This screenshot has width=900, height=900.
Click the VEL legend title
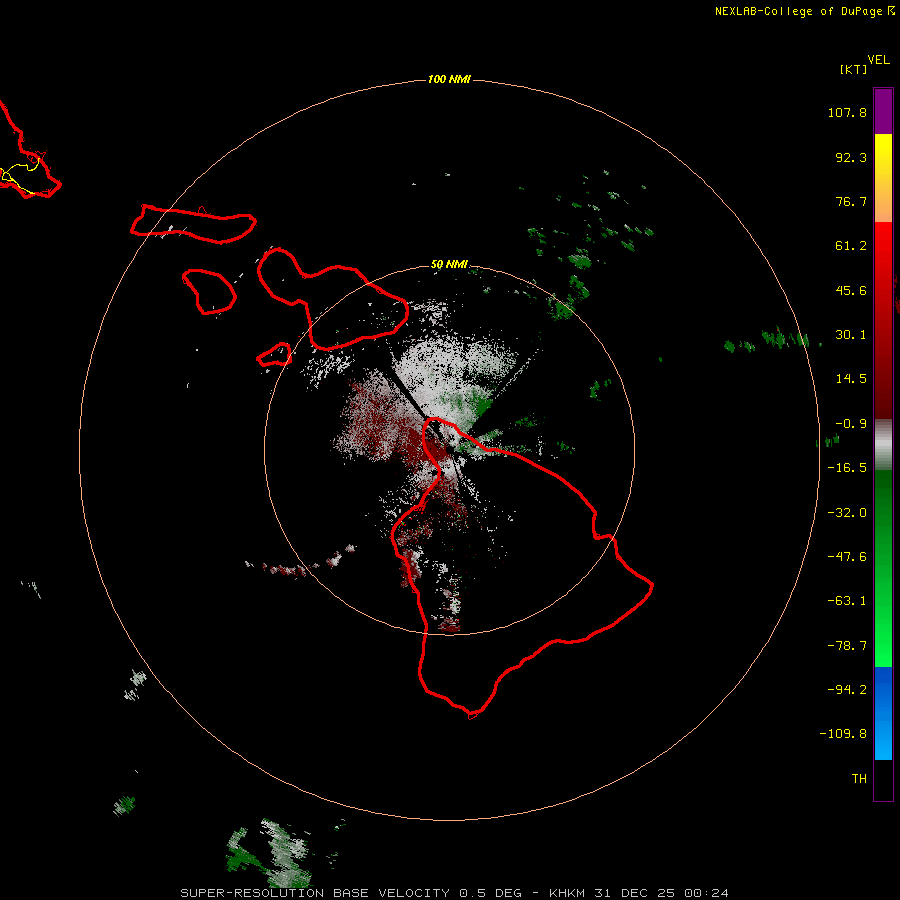coord(878,60)
